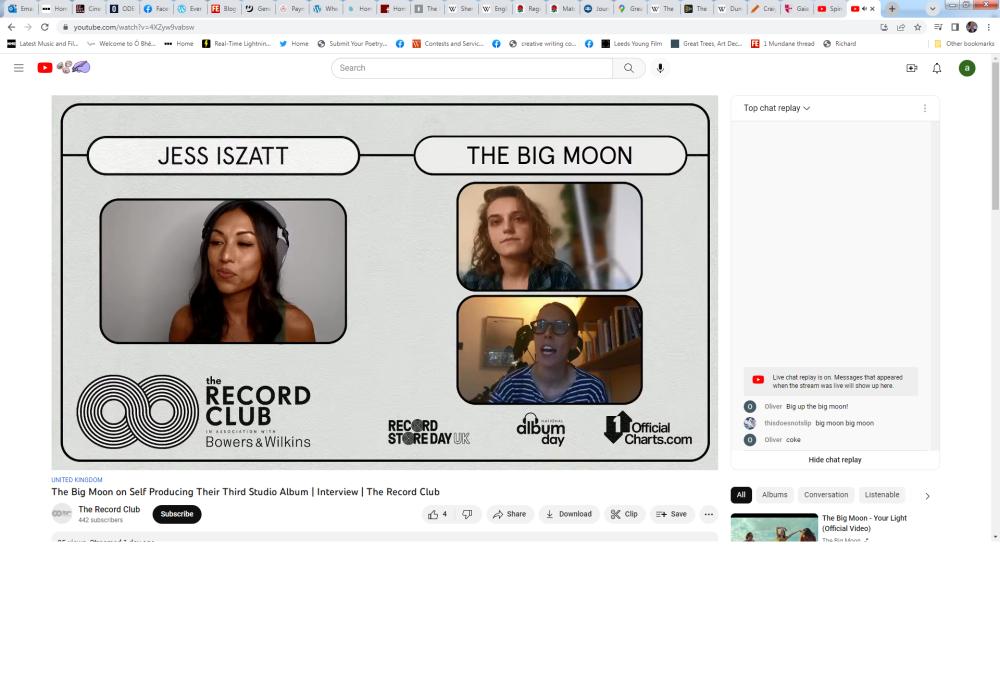Switch to the Spin YouTube tab

click(x=830, y=9)
